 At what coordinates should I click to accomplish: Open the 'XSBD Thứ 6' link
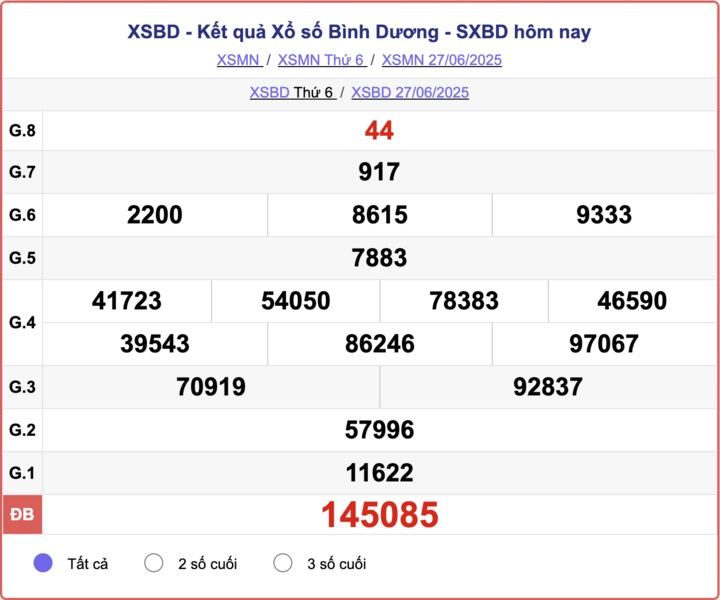291,93
